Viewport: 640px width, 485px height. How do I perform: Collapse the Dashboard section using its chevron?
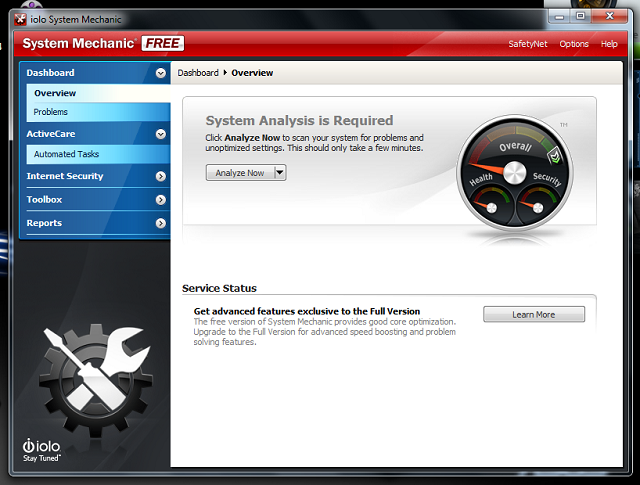(160, 73)
